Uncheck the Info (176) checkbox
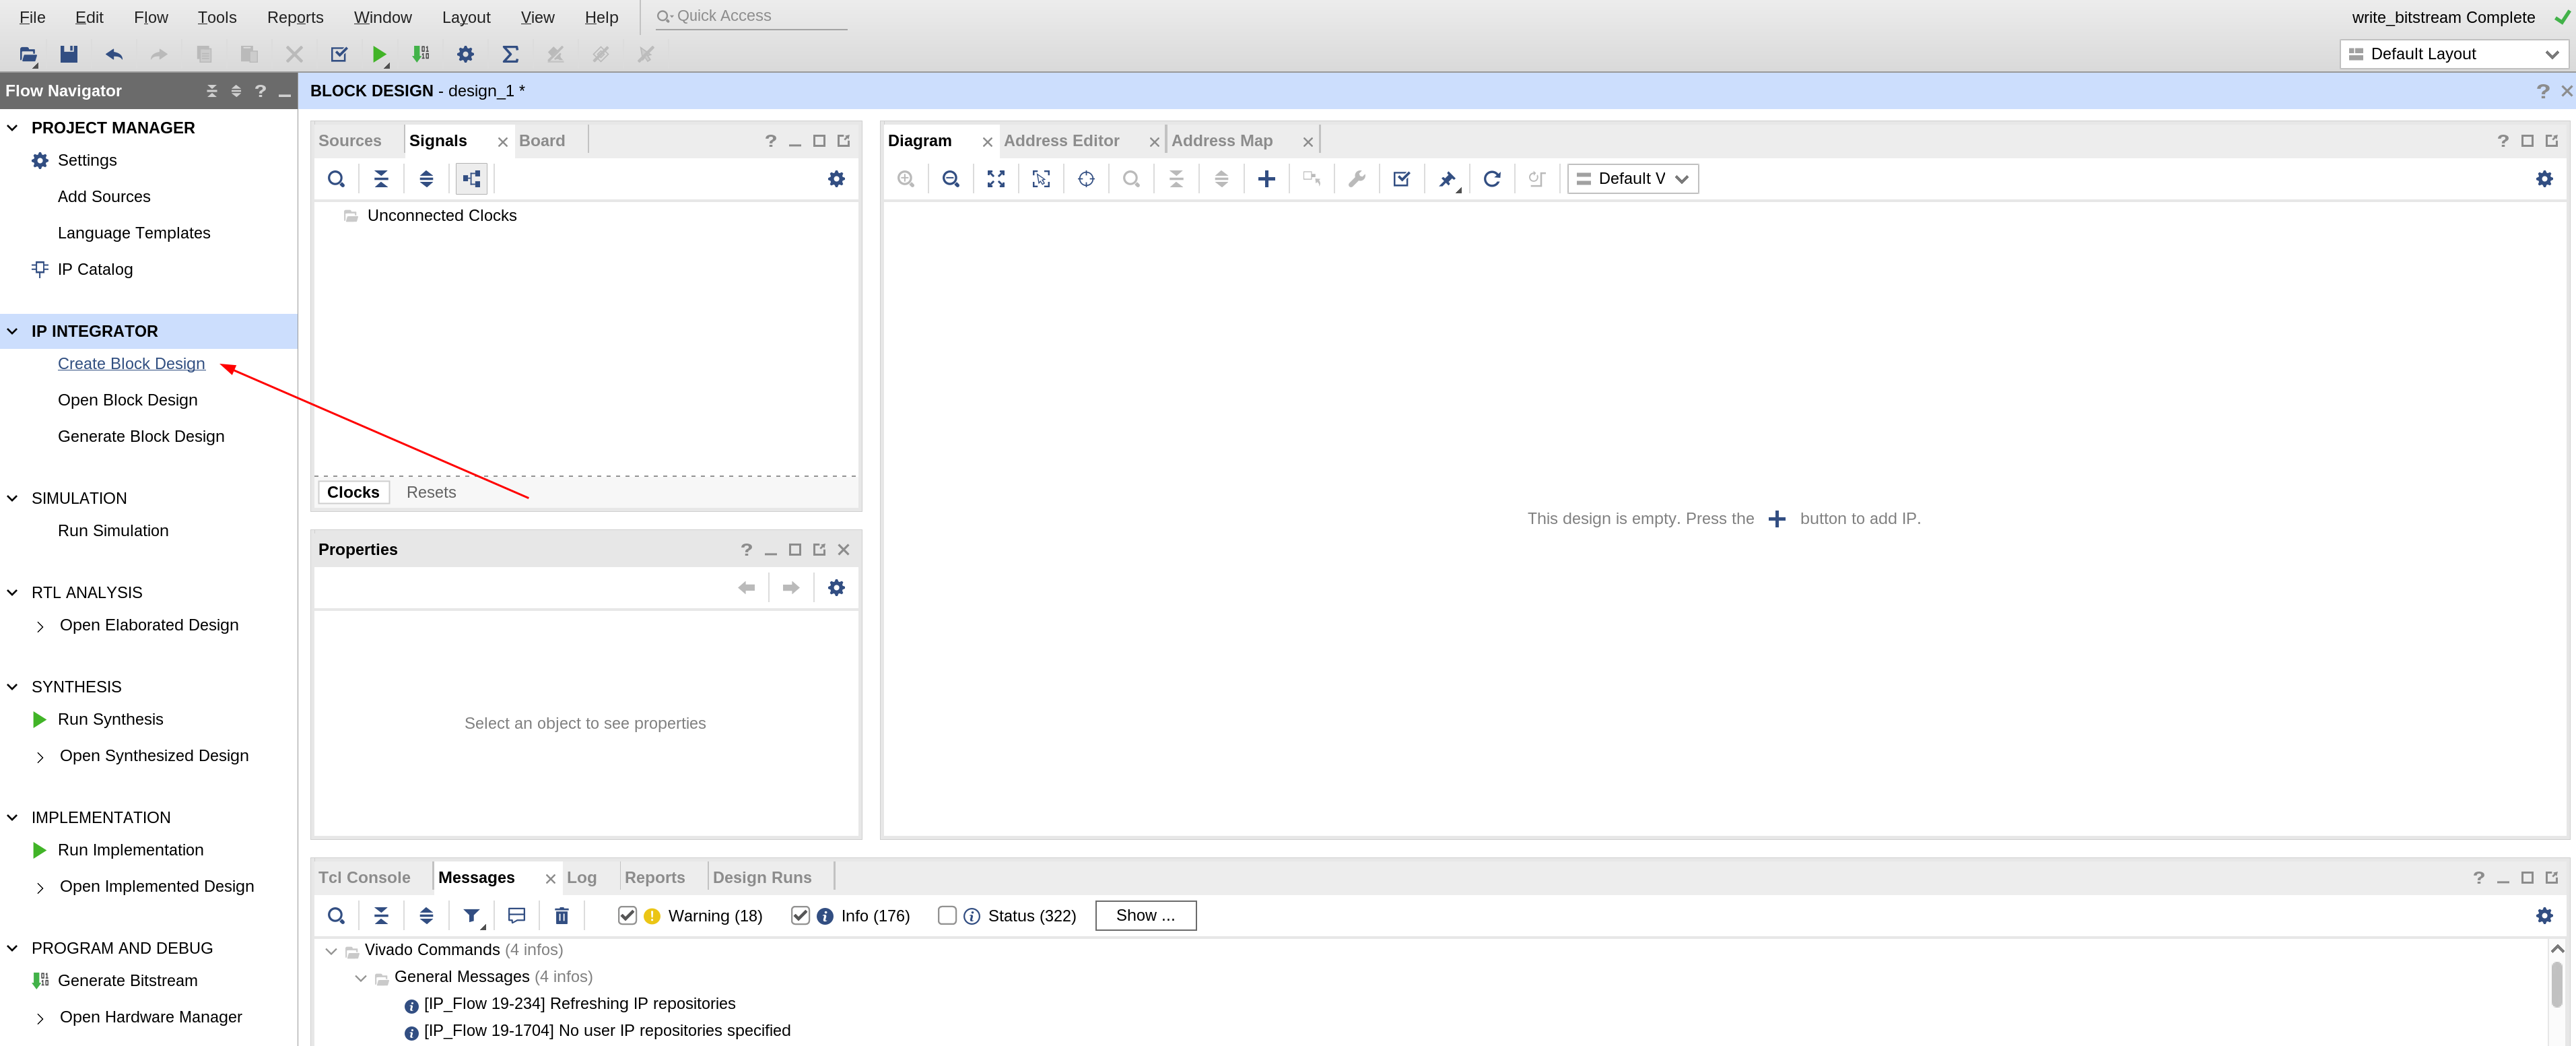The height and width of the screenshot is (1046, 2576). click(x=800, y=915)
